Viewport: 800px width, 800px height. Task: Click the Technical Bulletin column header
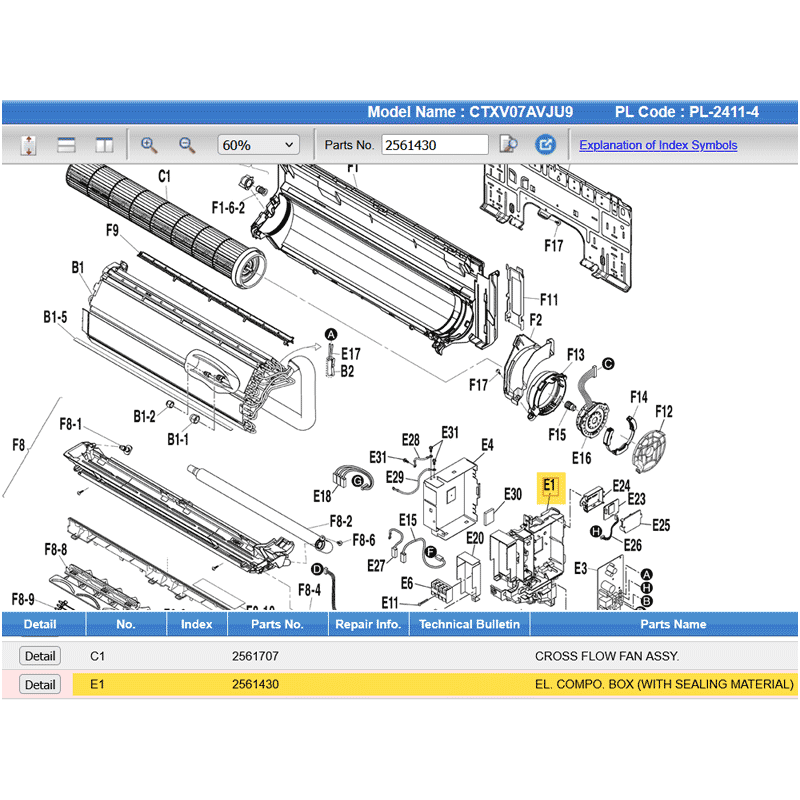click(469, 624)
